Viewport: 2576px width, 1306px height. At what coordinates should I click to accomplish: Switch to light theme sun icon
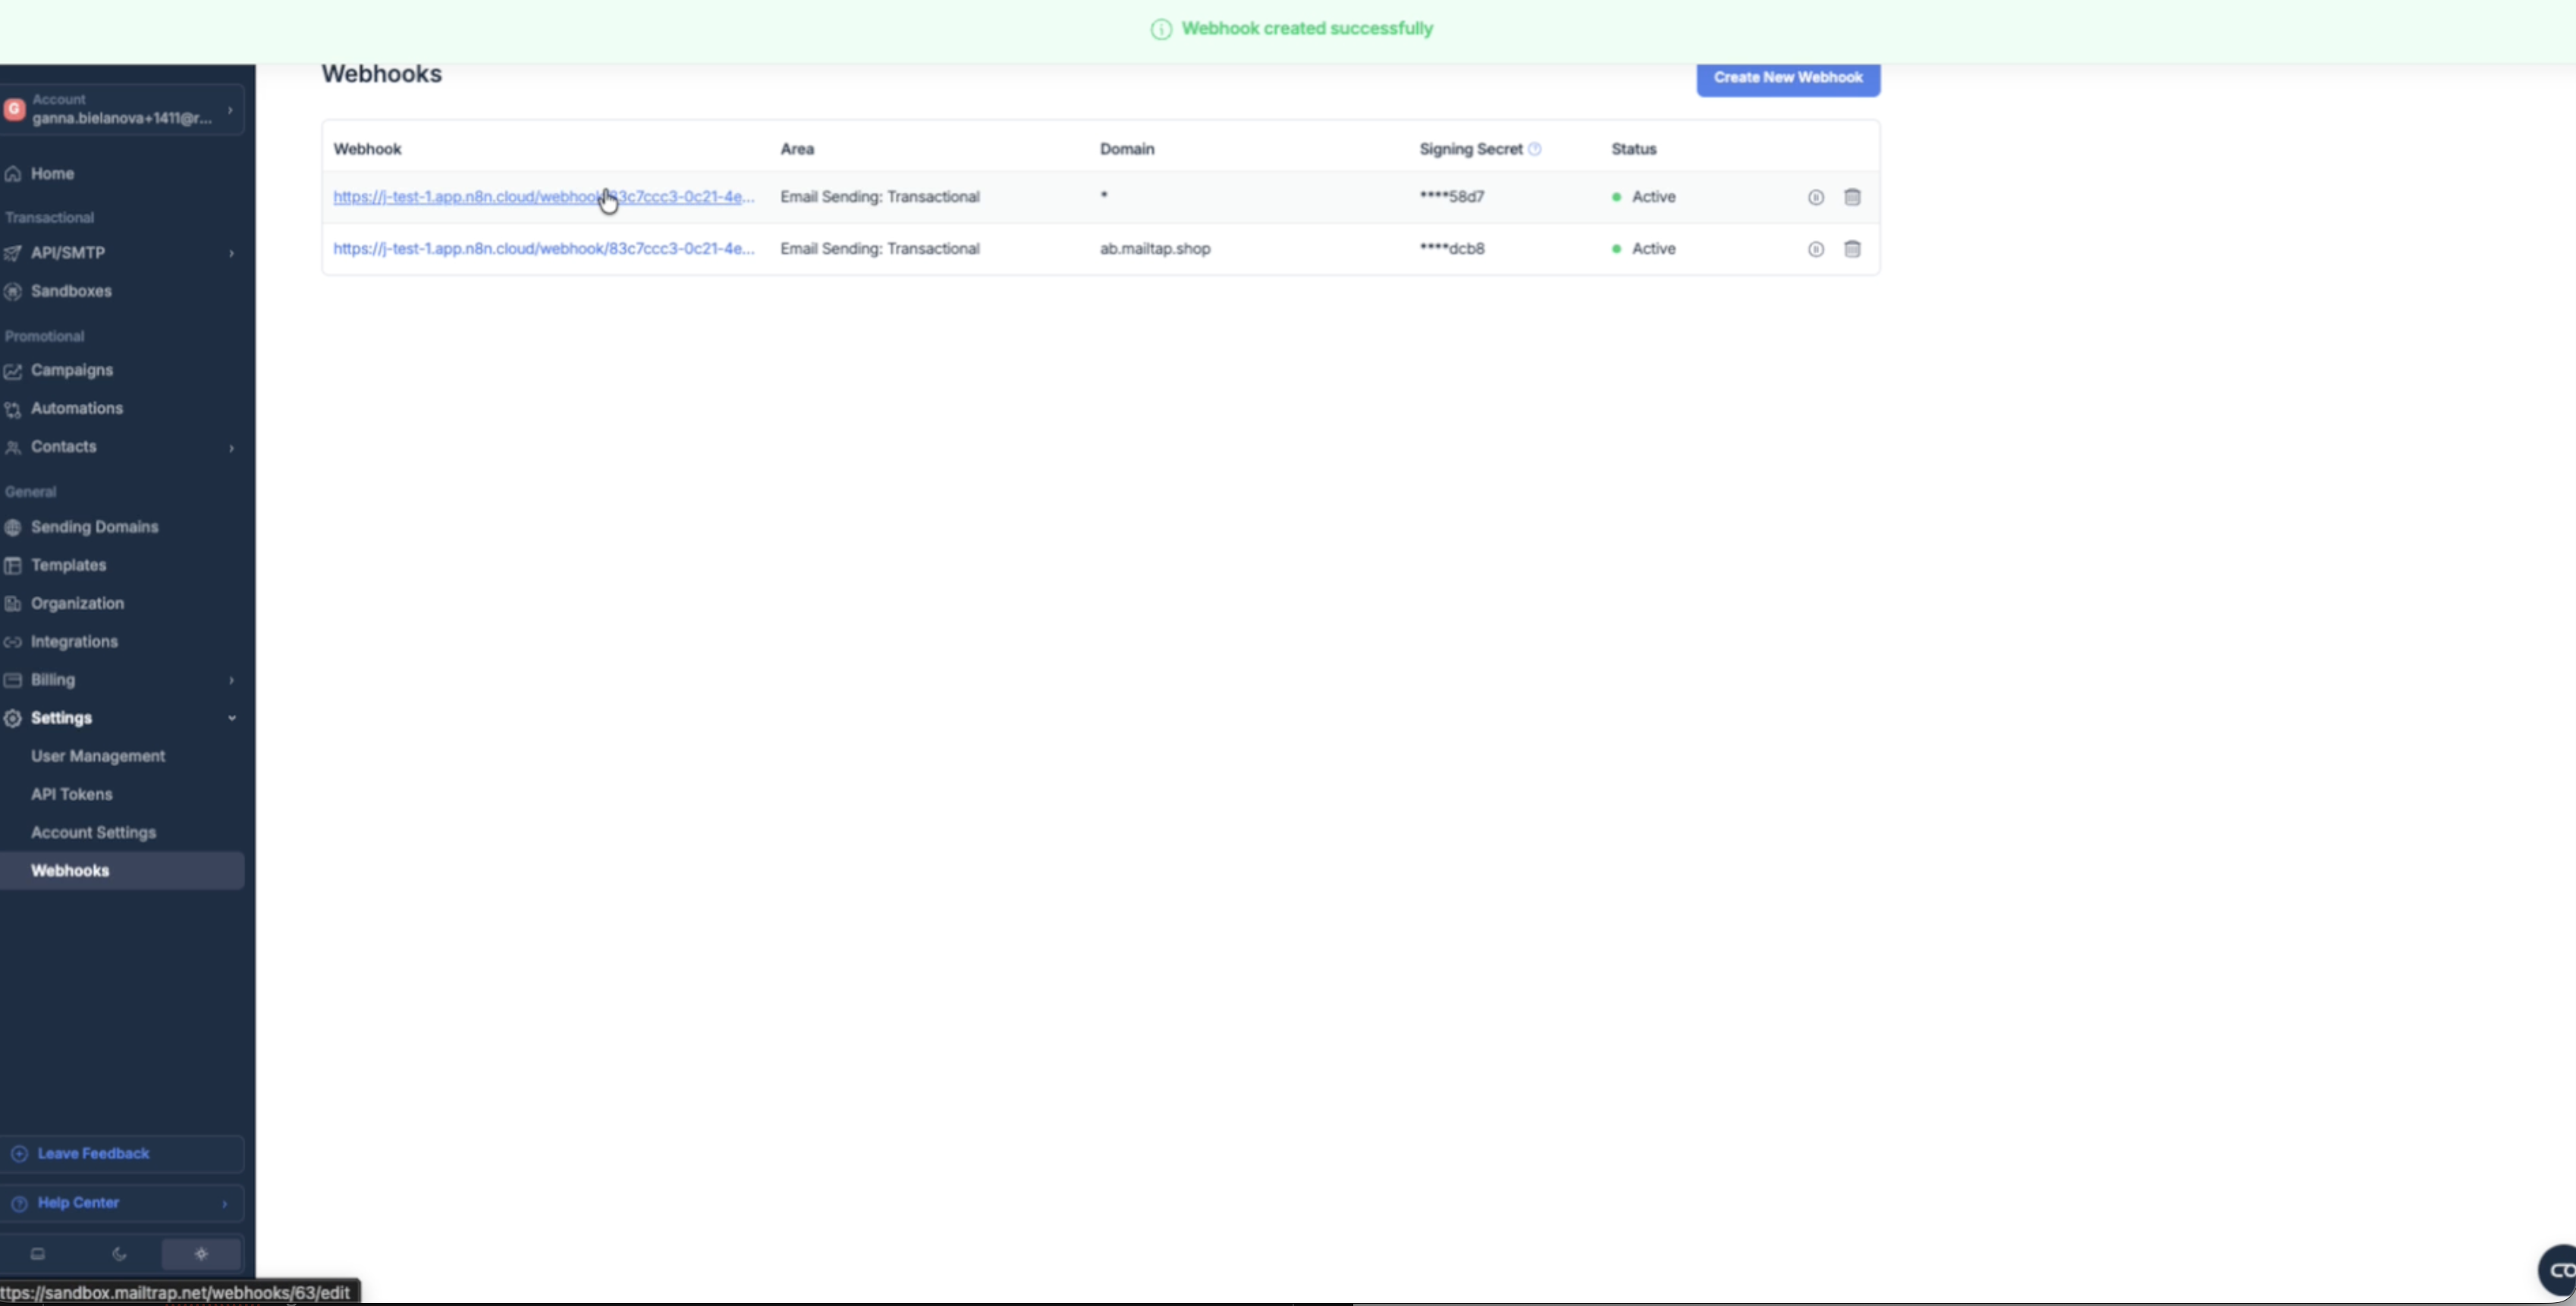(x=201, y=1254)
